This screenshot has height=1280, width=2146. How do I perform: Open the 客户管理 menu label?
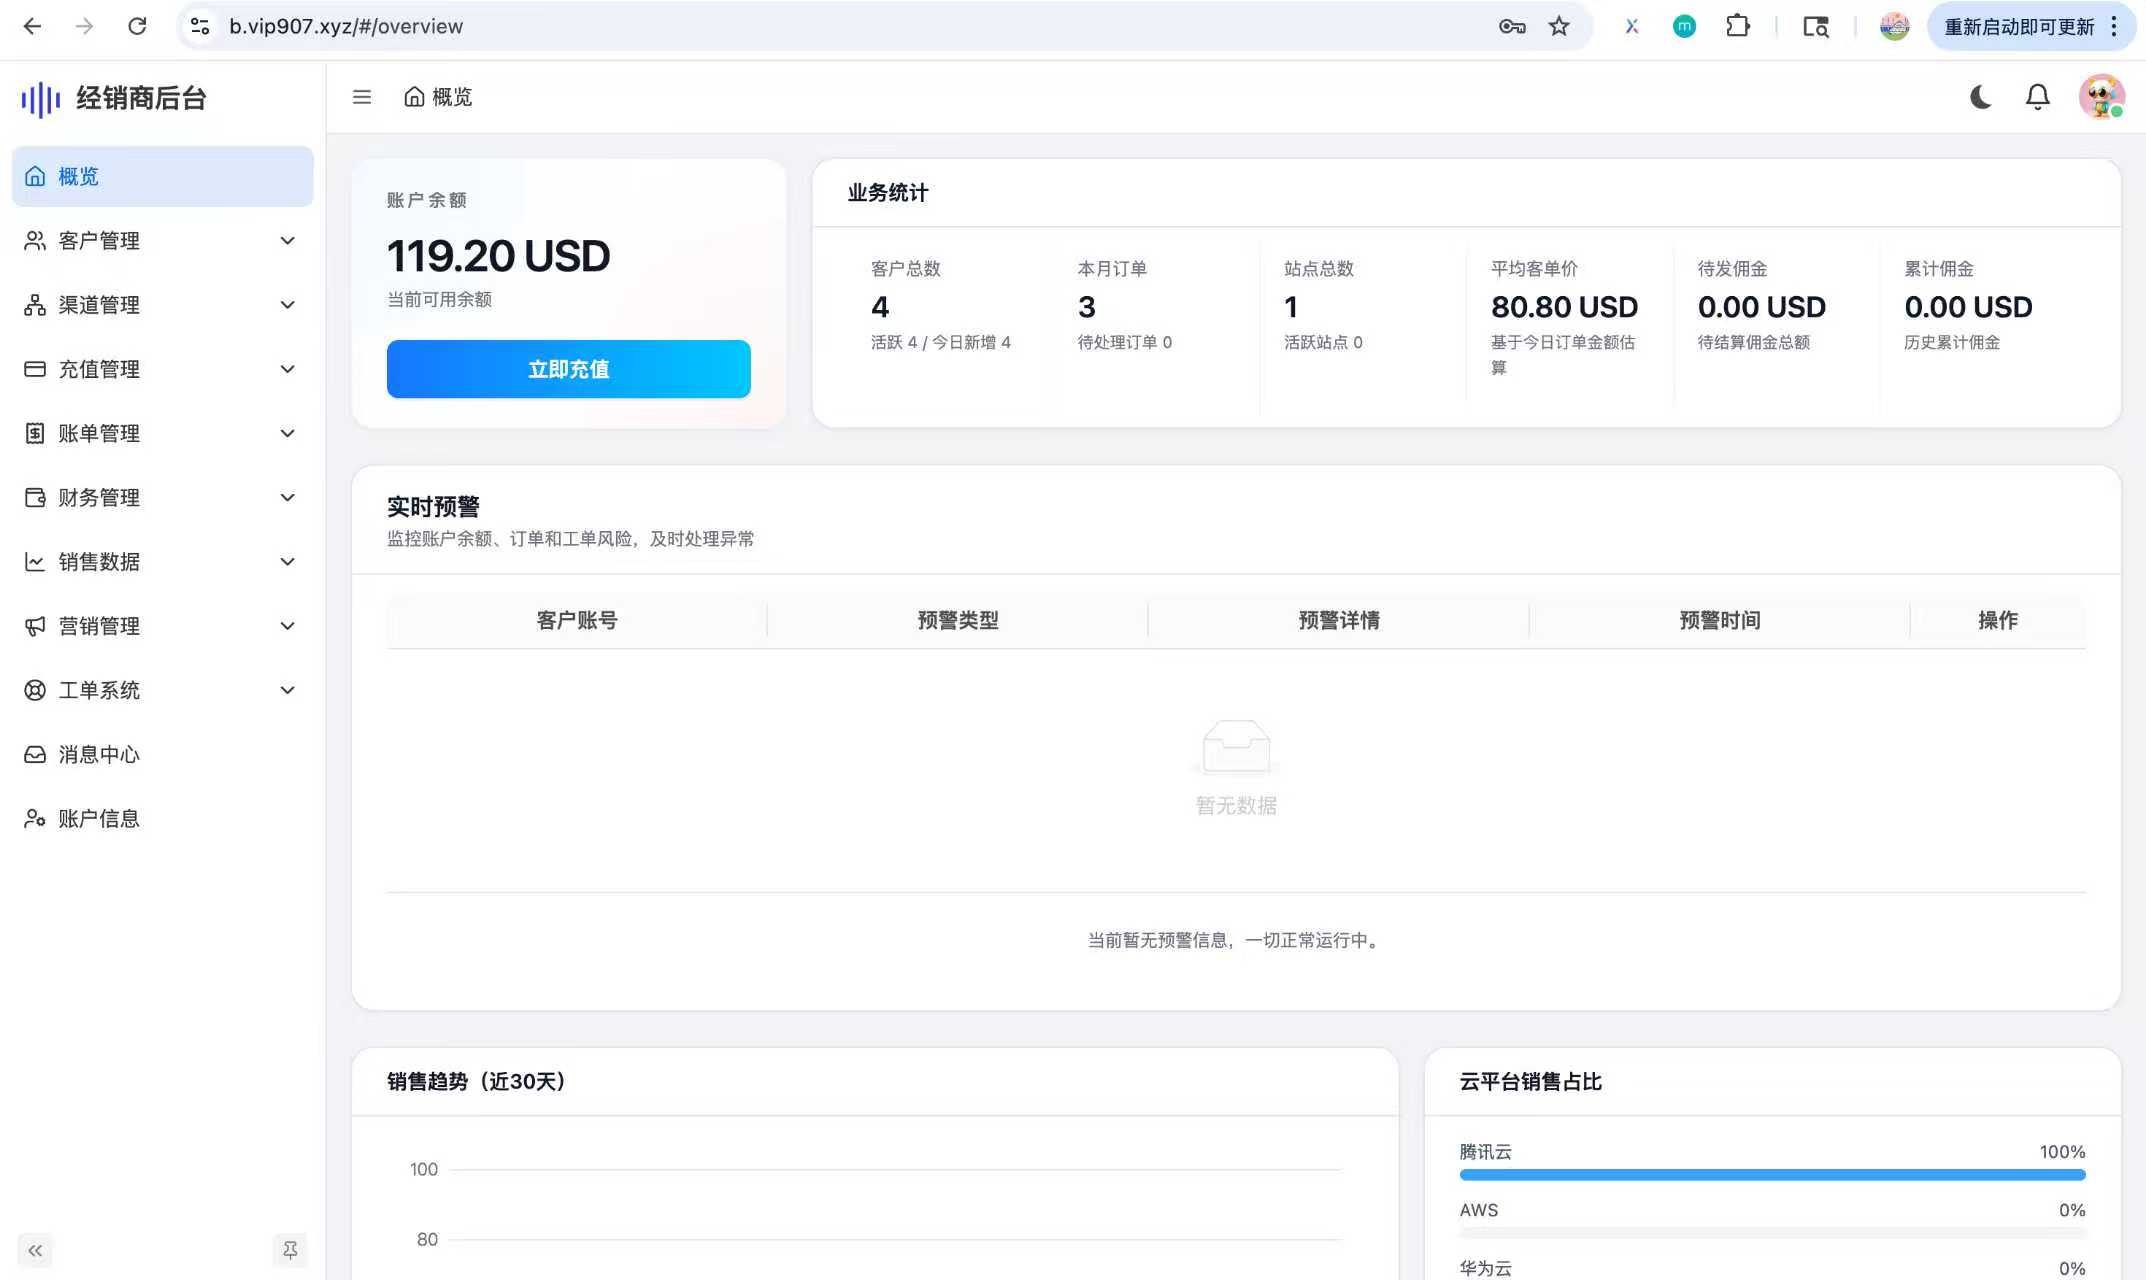(x=99, y=241)
